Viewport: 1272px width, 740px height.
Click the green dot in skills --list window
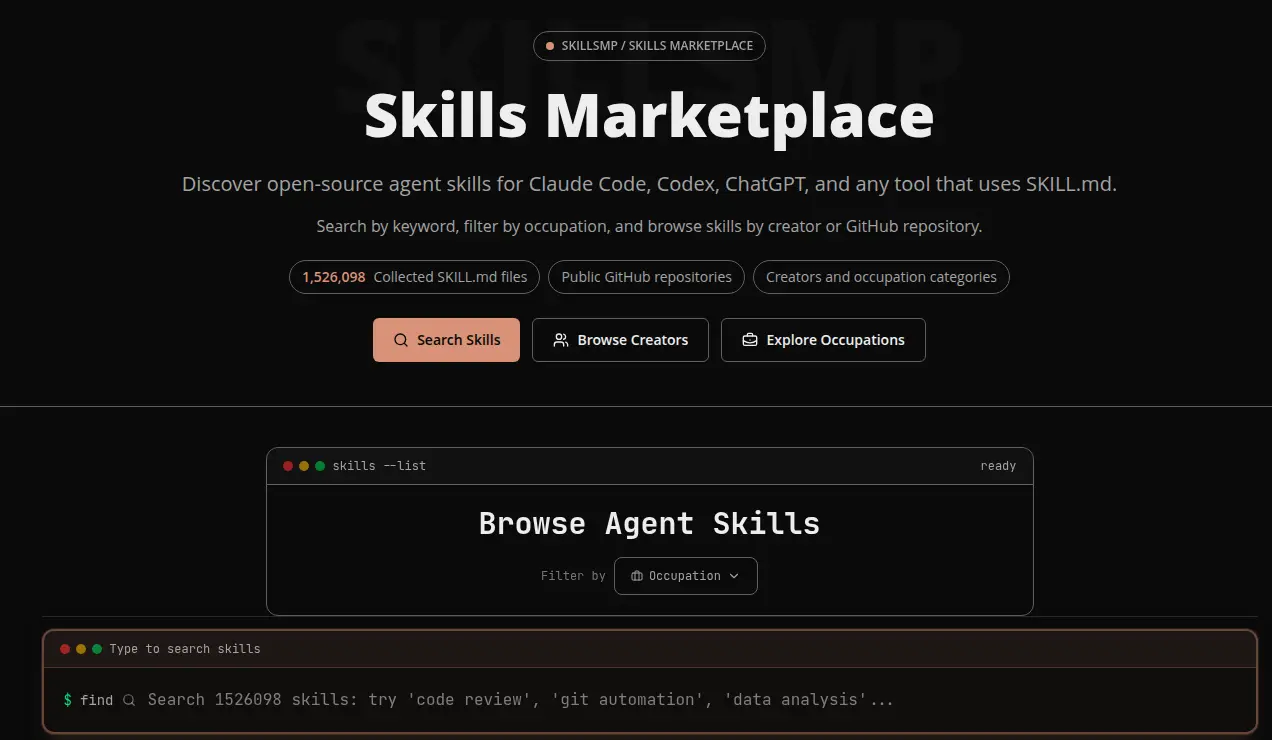[320, 466]
